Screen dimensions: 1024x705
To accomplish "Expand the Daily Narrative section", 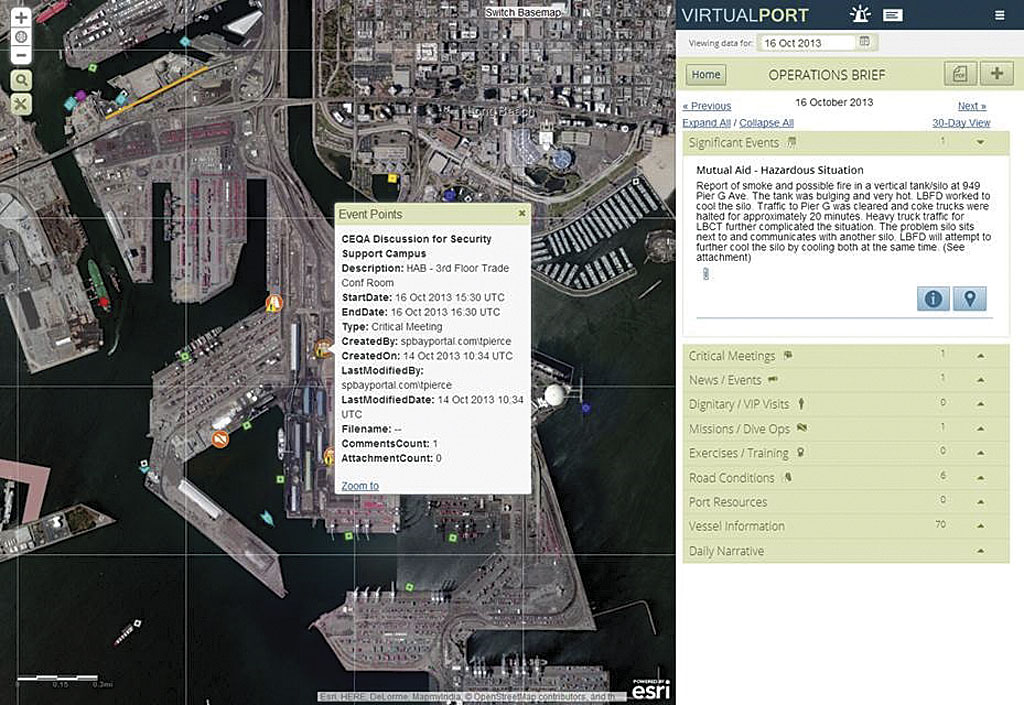I will coord(980,551).
